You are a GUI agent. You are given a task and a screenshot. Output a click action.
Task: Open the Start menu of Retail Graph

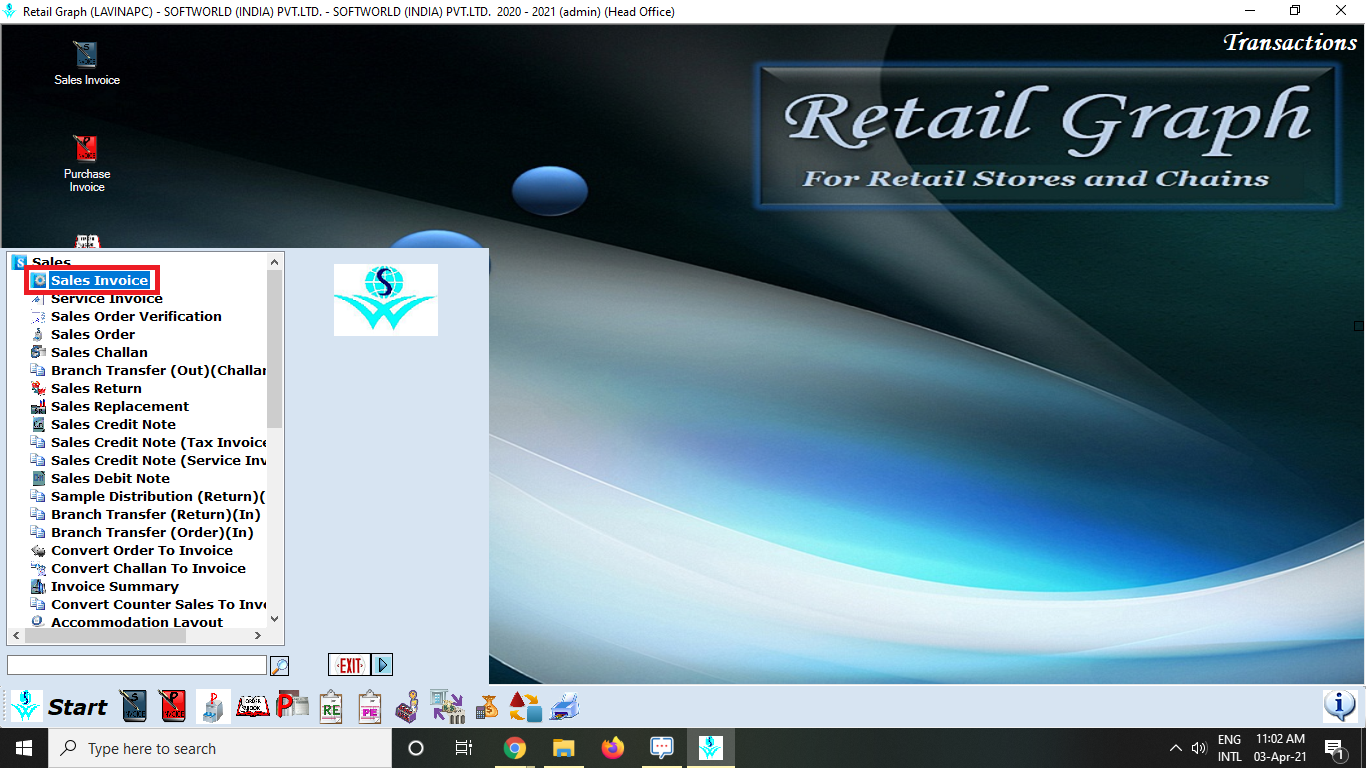(x=78, y=707)
